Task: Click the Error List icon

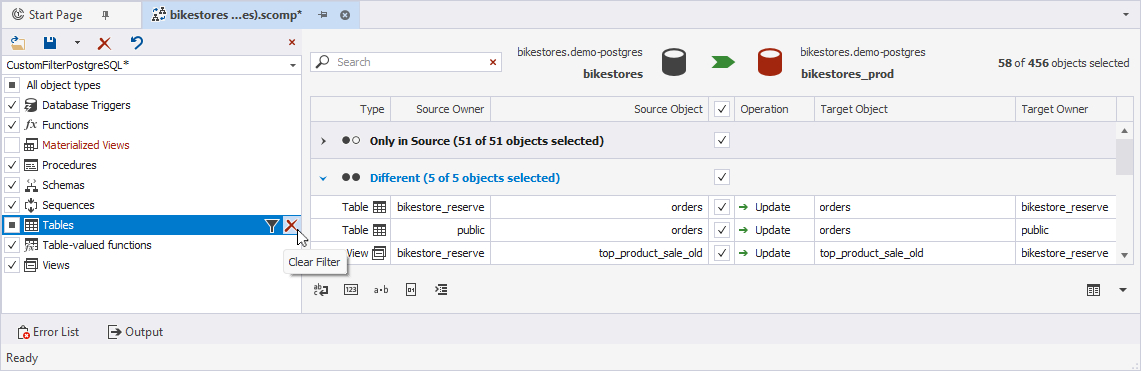Action: 23,332
